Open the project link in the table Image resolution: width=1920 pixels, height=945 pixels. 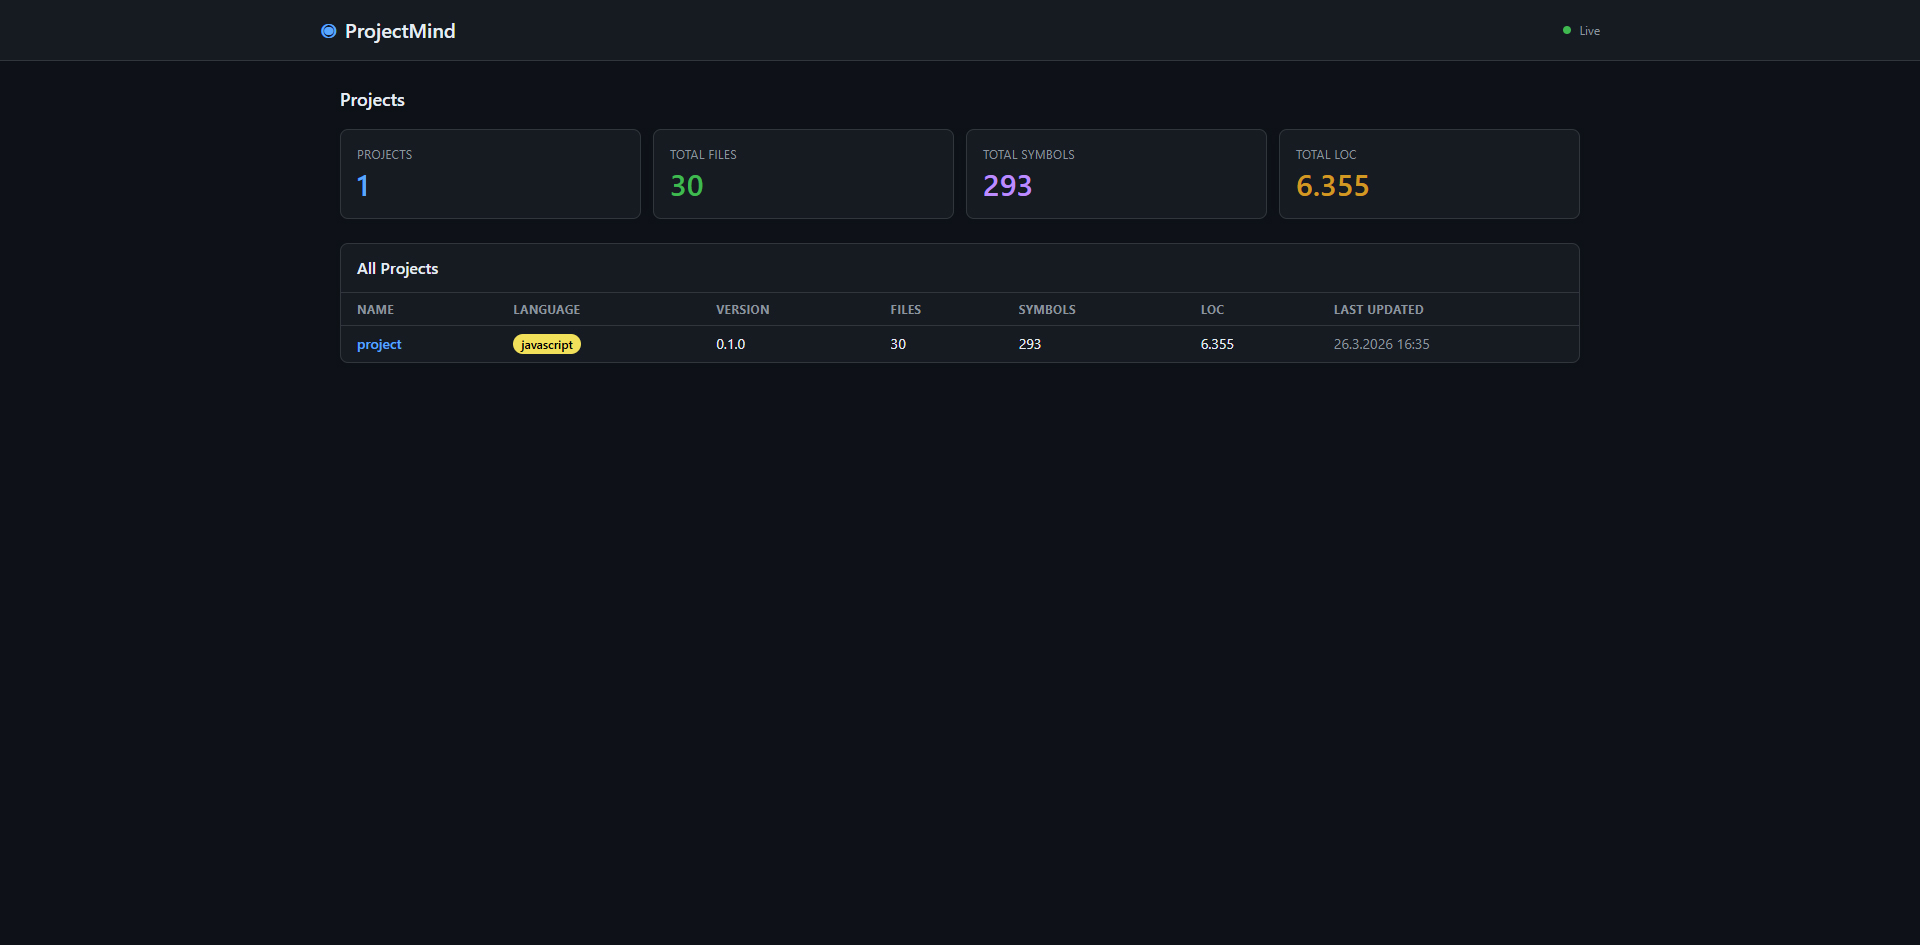tap(379, 344)
